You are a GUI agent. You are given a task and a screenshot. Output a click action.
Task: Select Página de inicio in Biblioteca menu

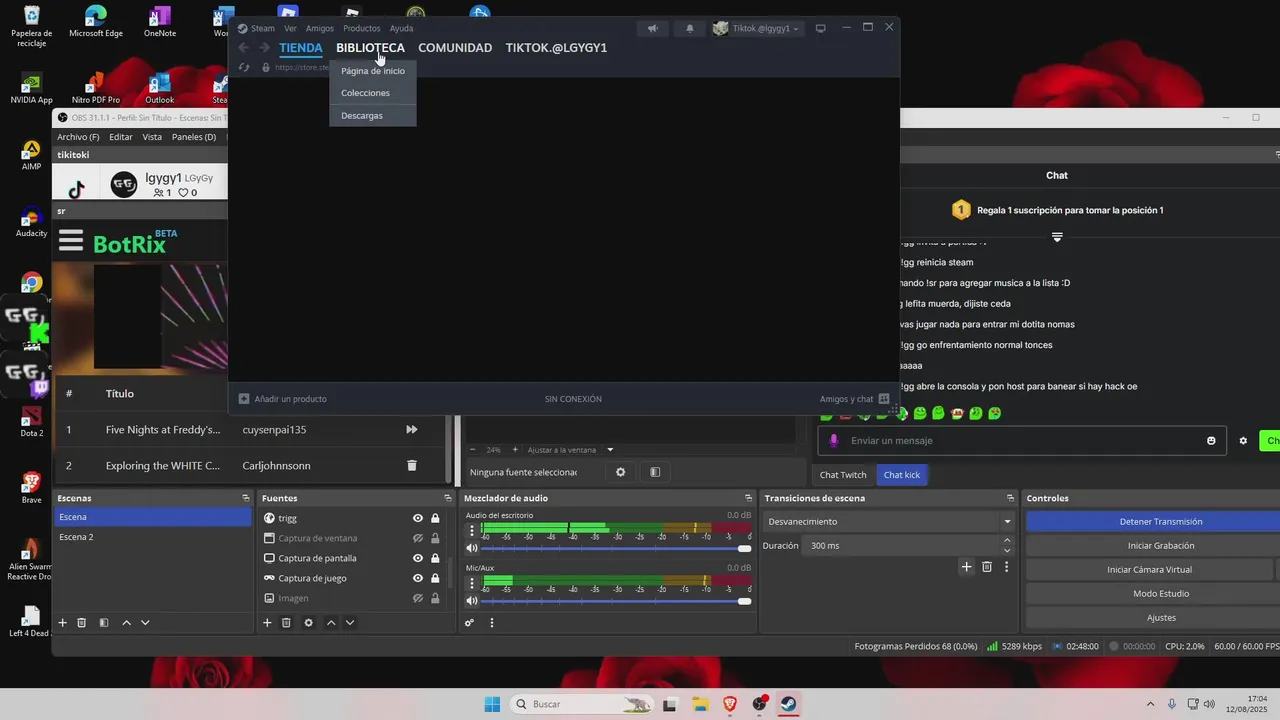tap(373, 71)
